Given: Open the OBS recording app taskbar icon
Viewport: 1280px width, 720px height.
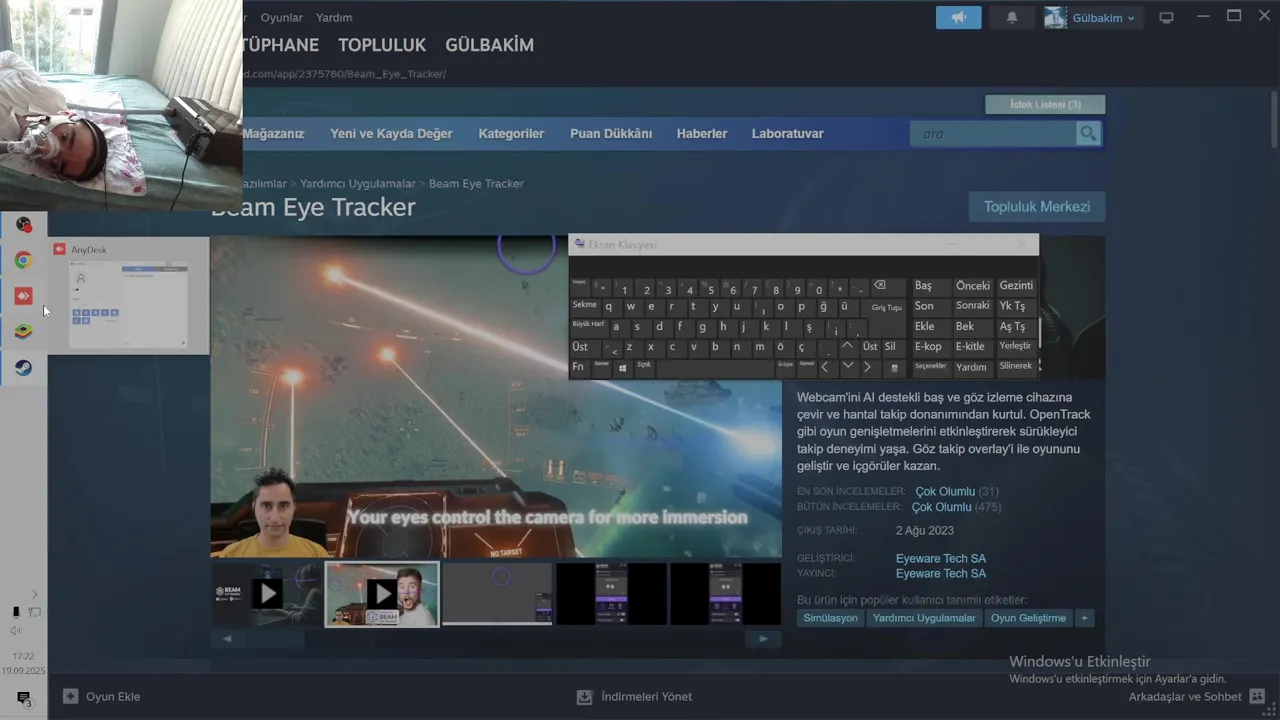Looking at the screenshot, I should pyautogui.click(x=23, y=225).
